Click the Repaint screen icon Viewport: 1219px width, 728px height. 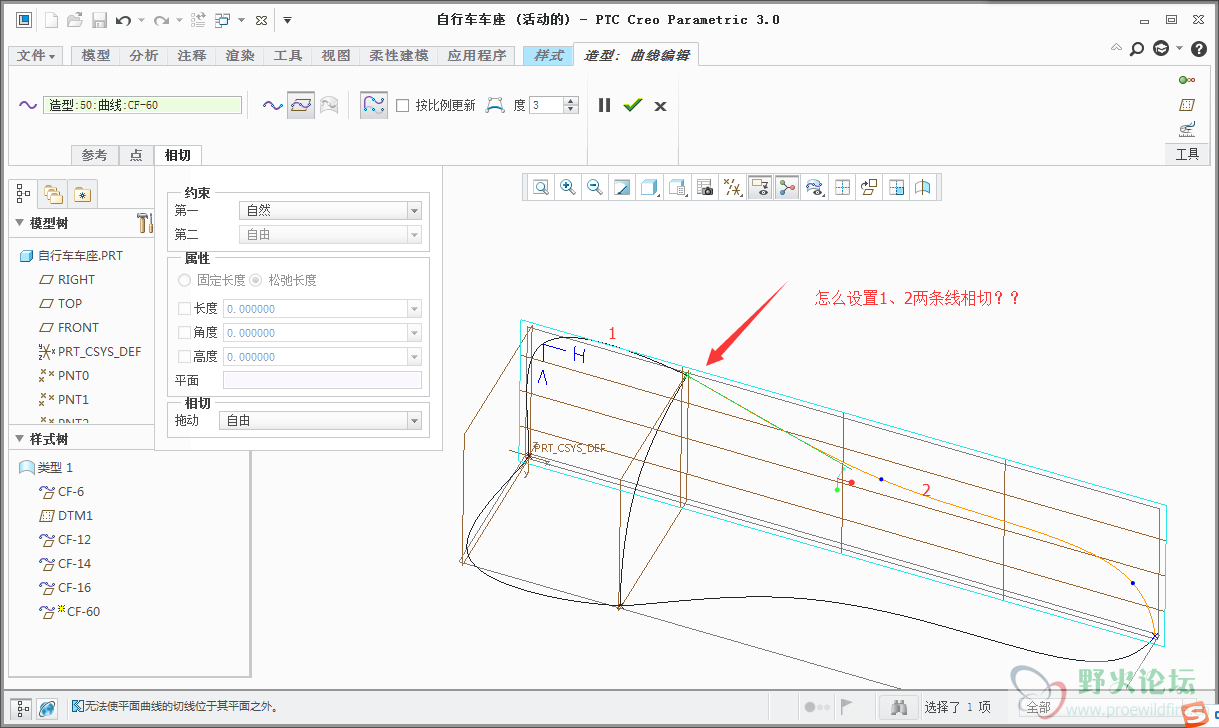[x=622, y=187]
